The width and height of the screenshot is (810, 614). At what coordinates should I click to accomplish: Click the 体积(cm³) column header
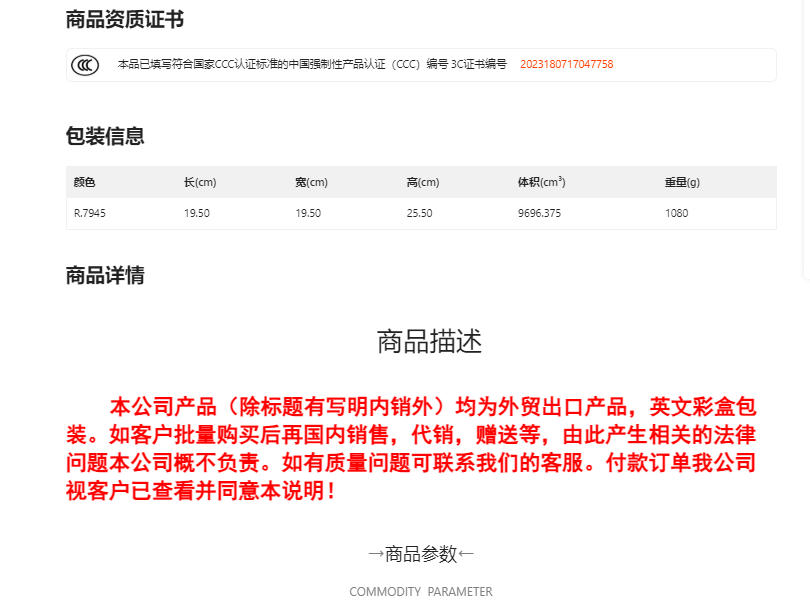point(541,182)
